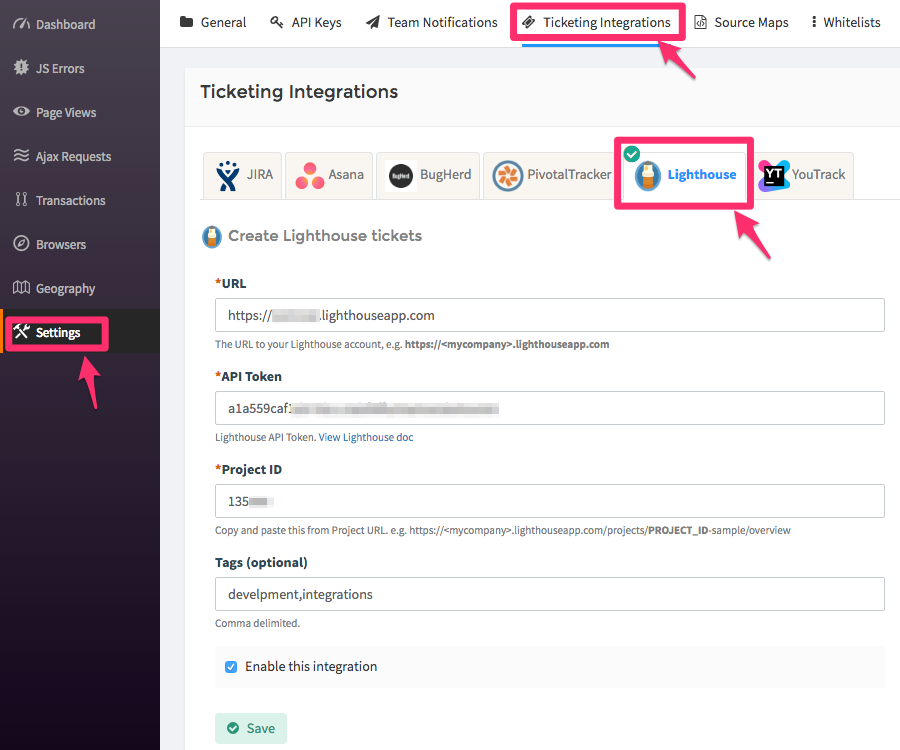Open the Whitelists tab

coord(845,22)
